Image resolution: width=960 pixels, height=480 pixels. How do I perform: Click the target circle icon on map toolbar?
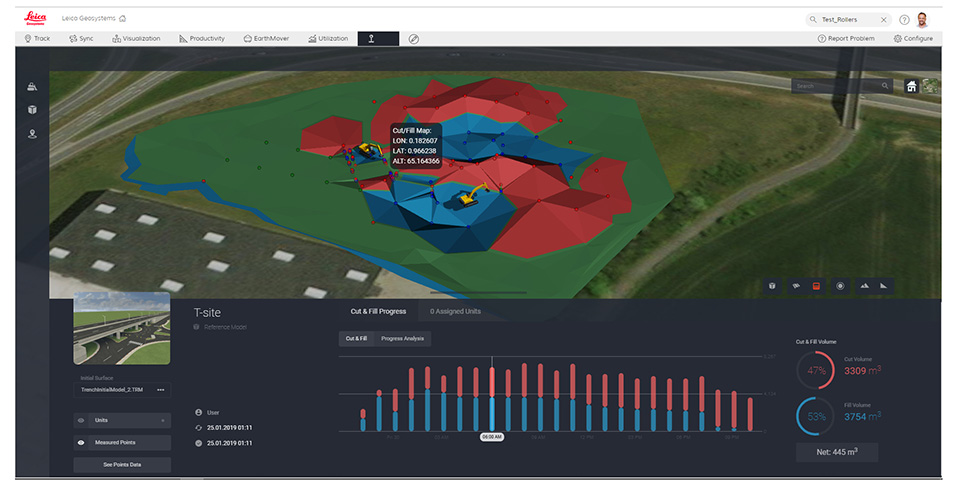click(839, 286)
